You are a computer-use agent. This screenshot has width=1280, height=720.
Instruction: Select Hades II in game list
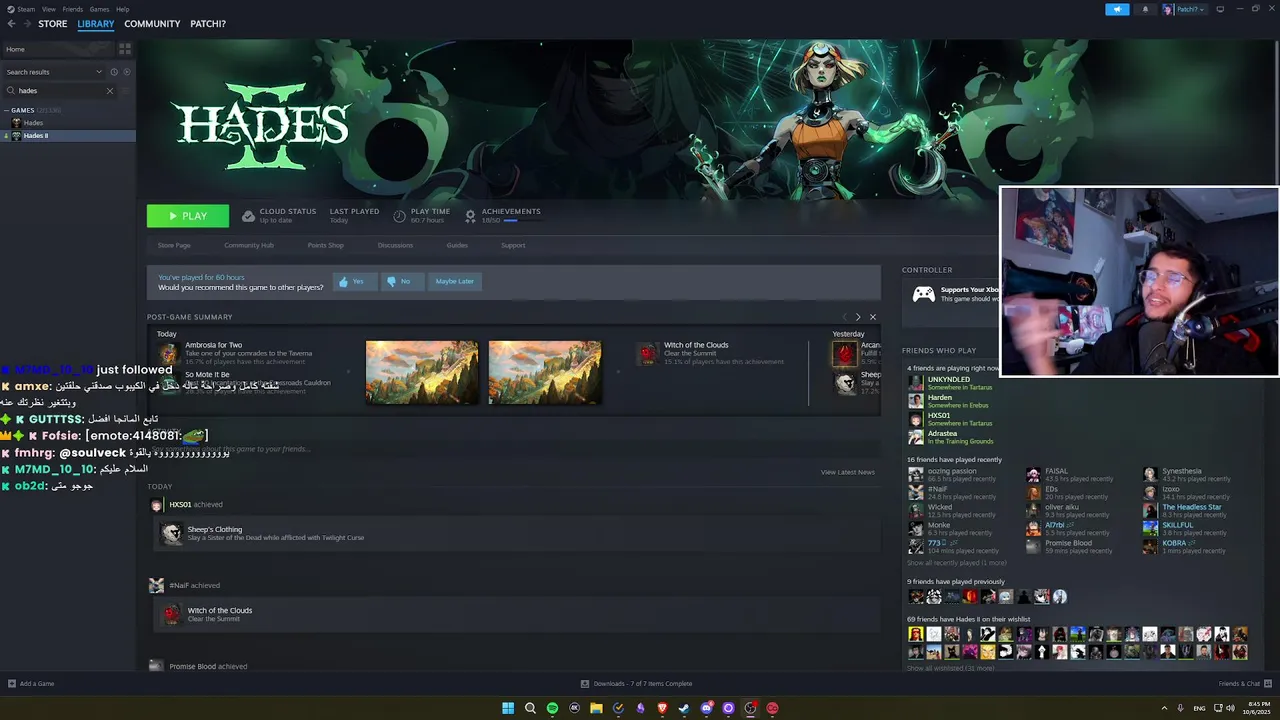68,136
